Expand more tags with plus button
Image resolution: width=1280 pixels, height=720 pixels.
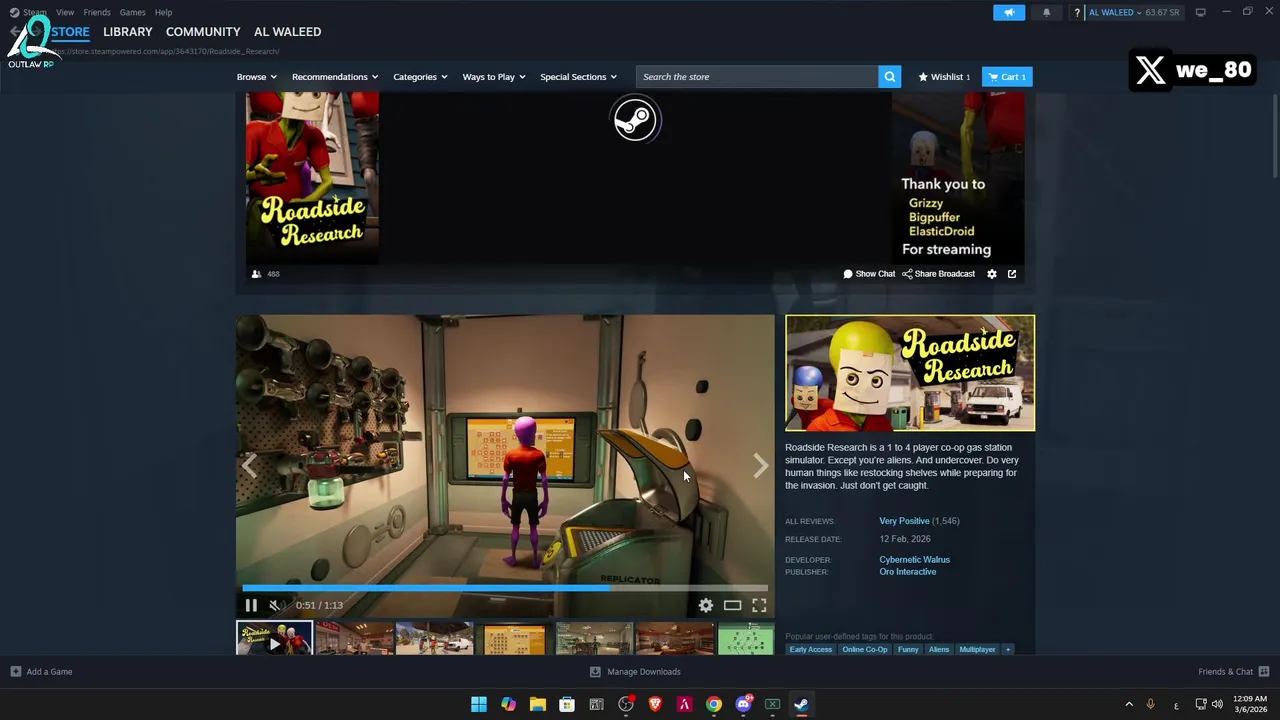click(1008, 650)
